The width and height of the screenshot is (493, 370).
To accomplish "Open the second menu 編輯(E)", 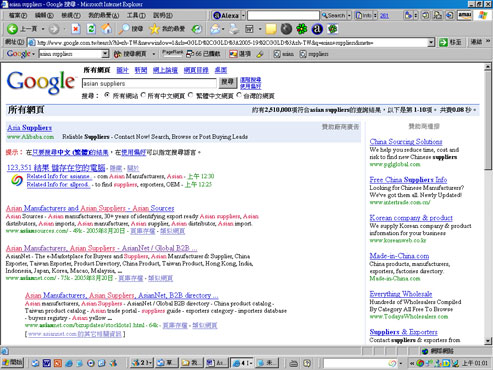I will pyautogui.click(x=44, y=15).
